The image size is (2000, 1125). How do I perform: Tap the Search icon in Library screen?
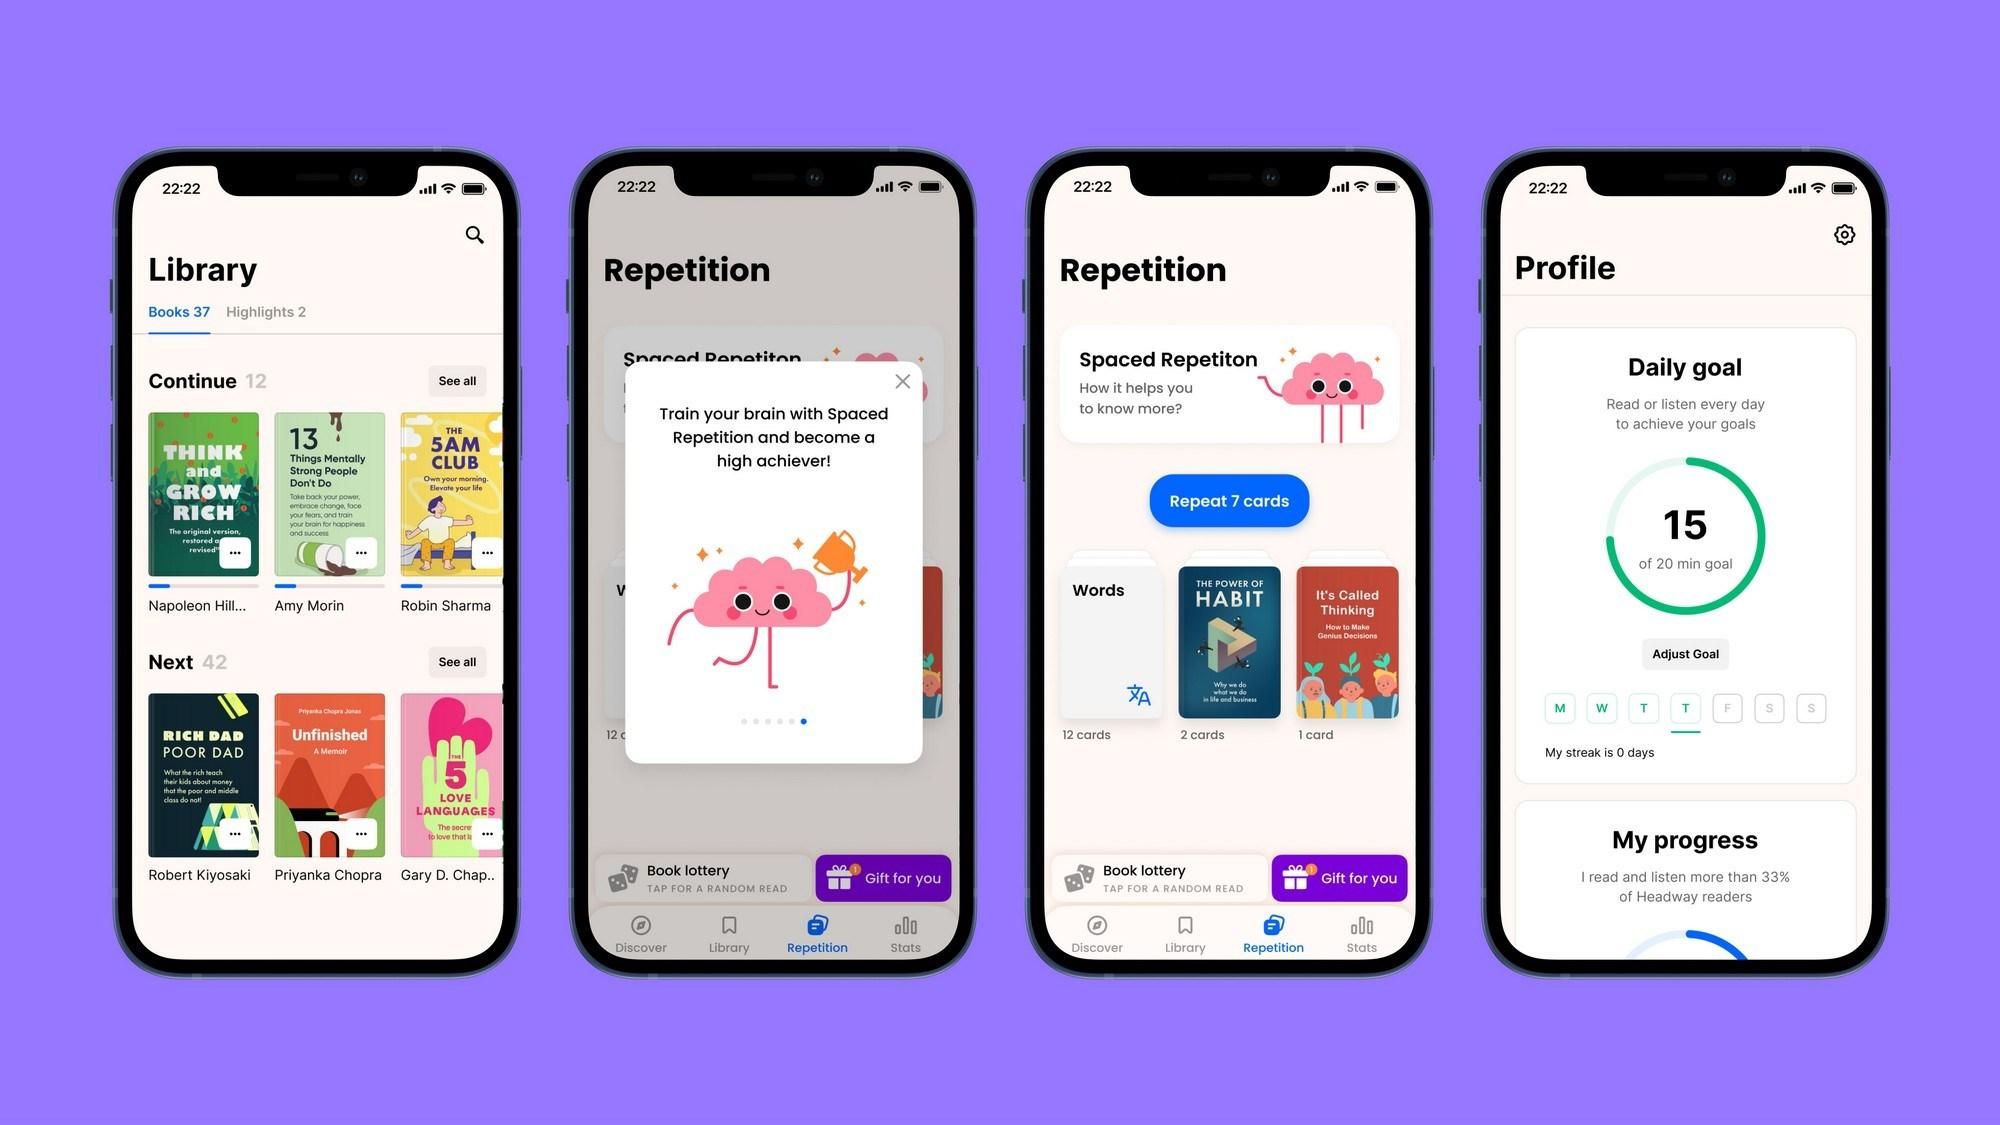click(x=474, y=234)
